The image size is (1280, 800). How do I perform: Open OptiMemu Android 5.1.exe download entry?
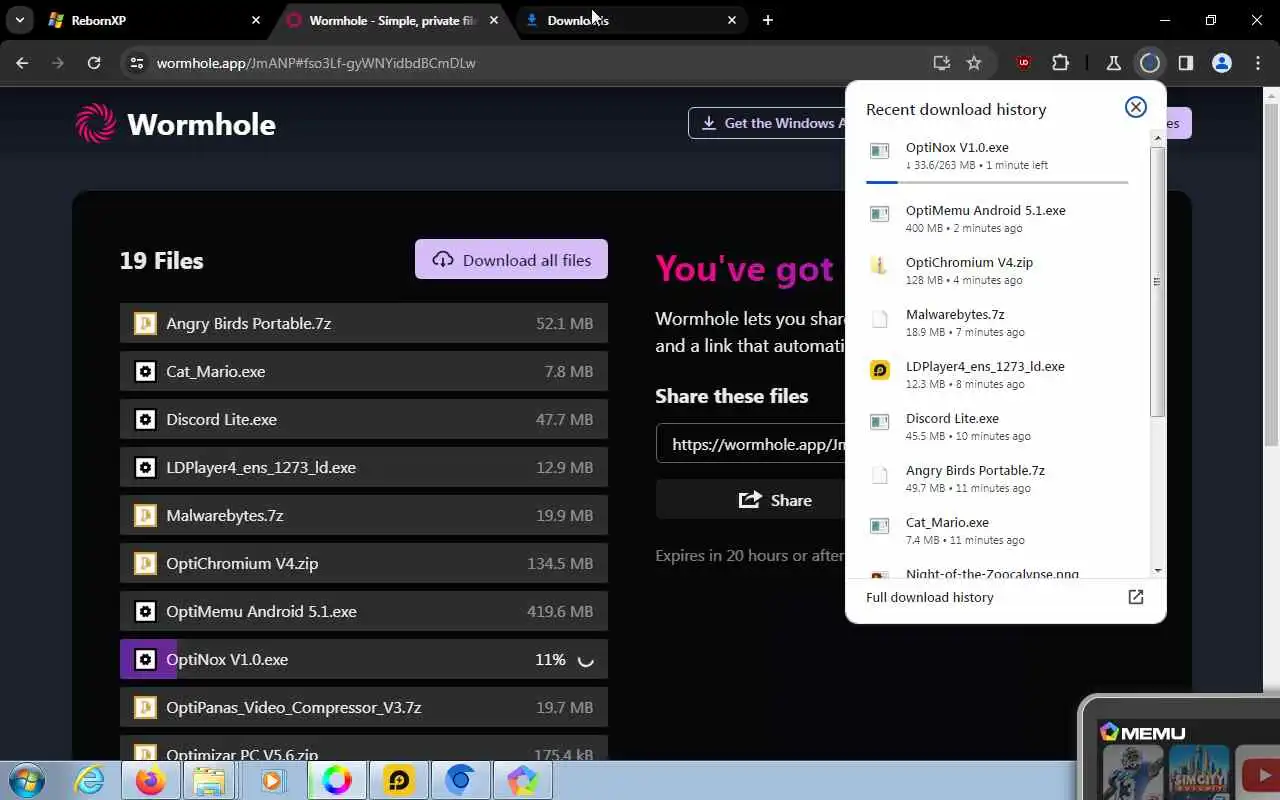pyautogui.click(x=997, y=219)
